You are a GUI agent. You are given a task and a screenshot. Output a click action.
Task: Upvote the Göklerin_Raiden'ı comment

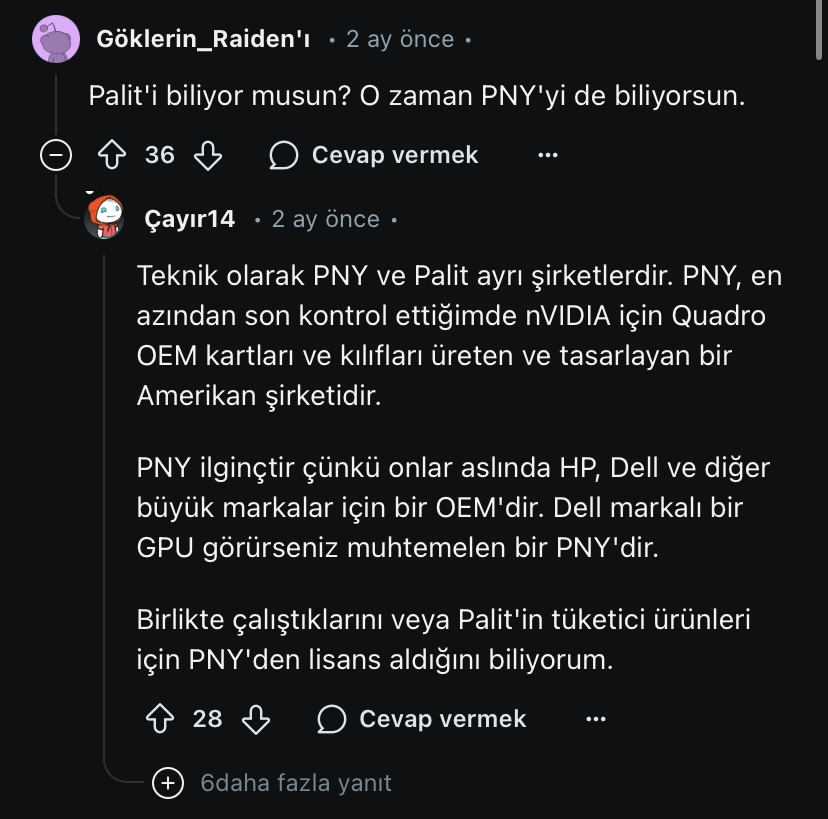pyautogui.click(x=110, y=155)
